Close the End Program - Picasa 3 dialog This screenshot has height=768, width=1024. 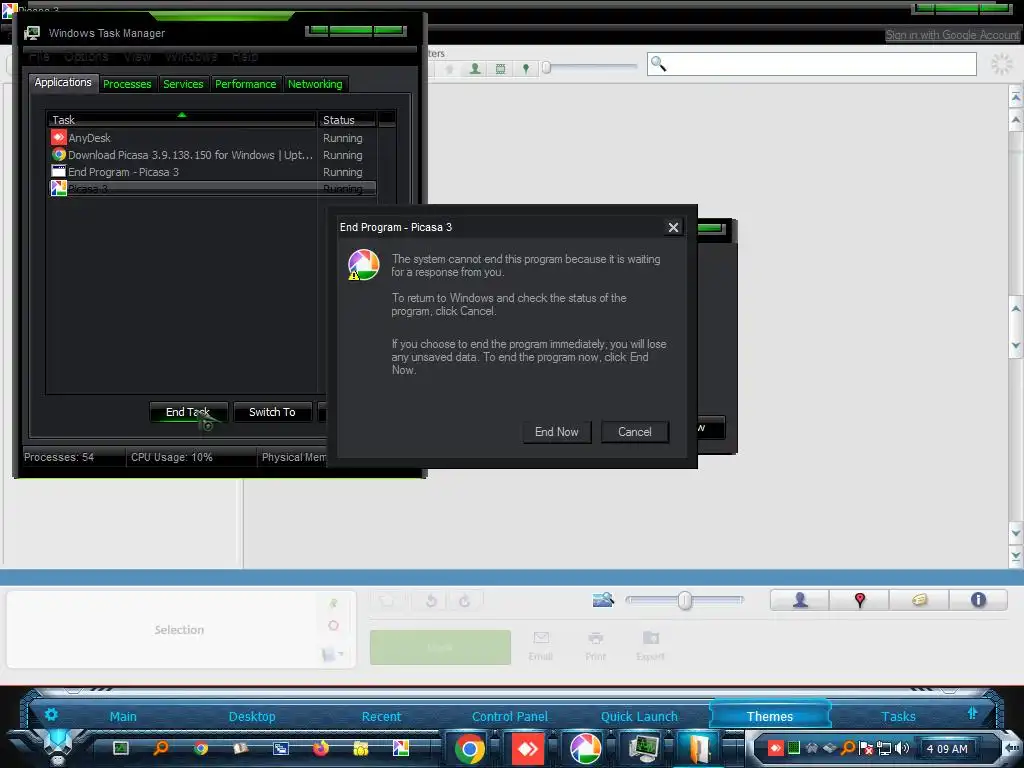(x=673, y=227)
